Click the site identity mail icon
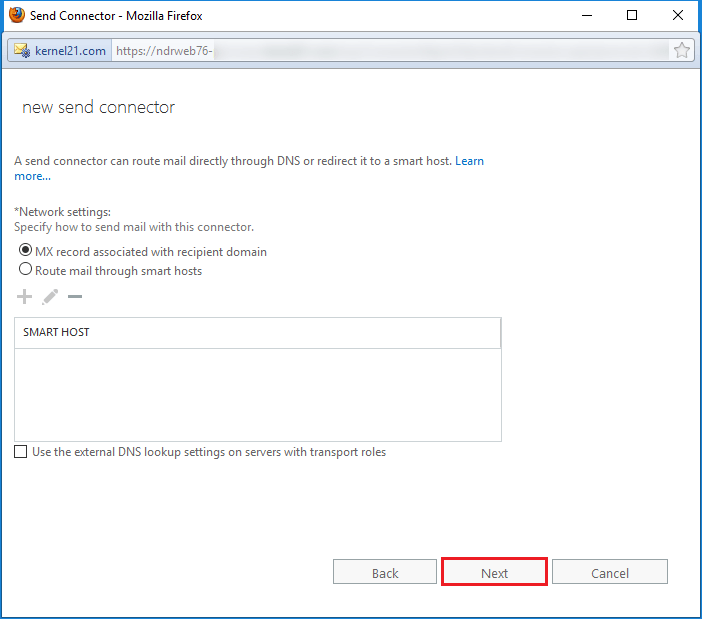Image resolution: width=702 pixels, height=619 pixels. pyautogui.click(x=22, y=51)
